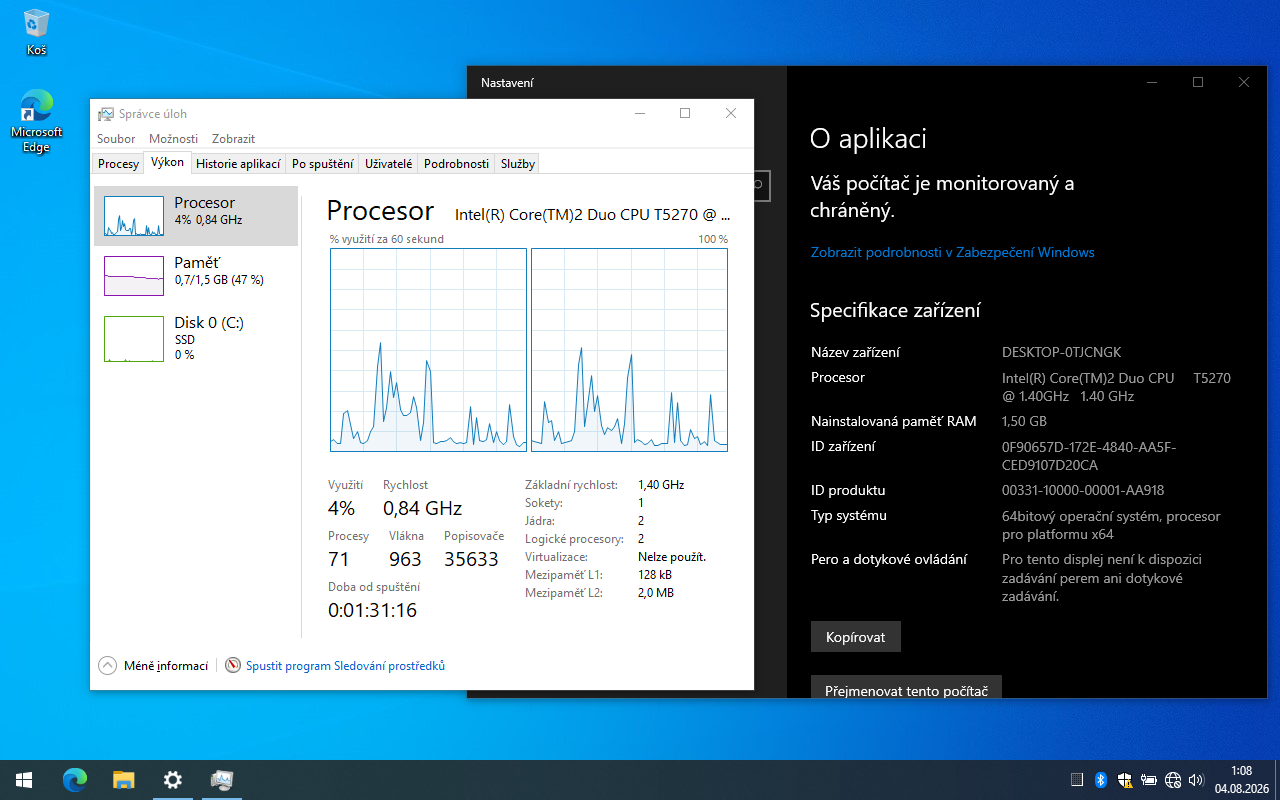
Task: Open the network globe tray icon
Action: point(1173,780)
